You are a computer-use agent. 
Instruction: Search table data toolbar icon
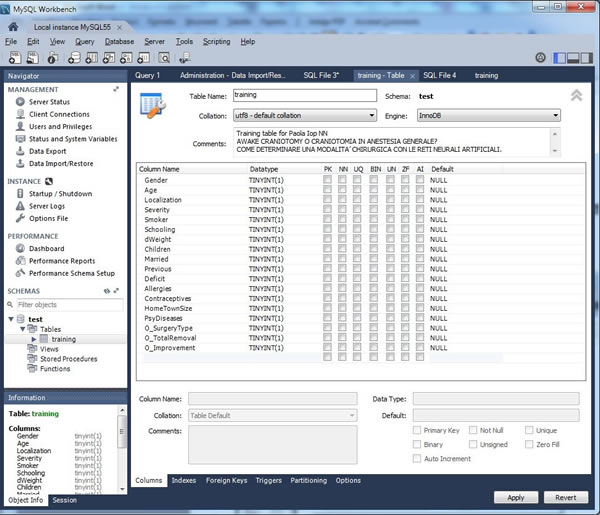pyautogui.click(x=164, y=58)
